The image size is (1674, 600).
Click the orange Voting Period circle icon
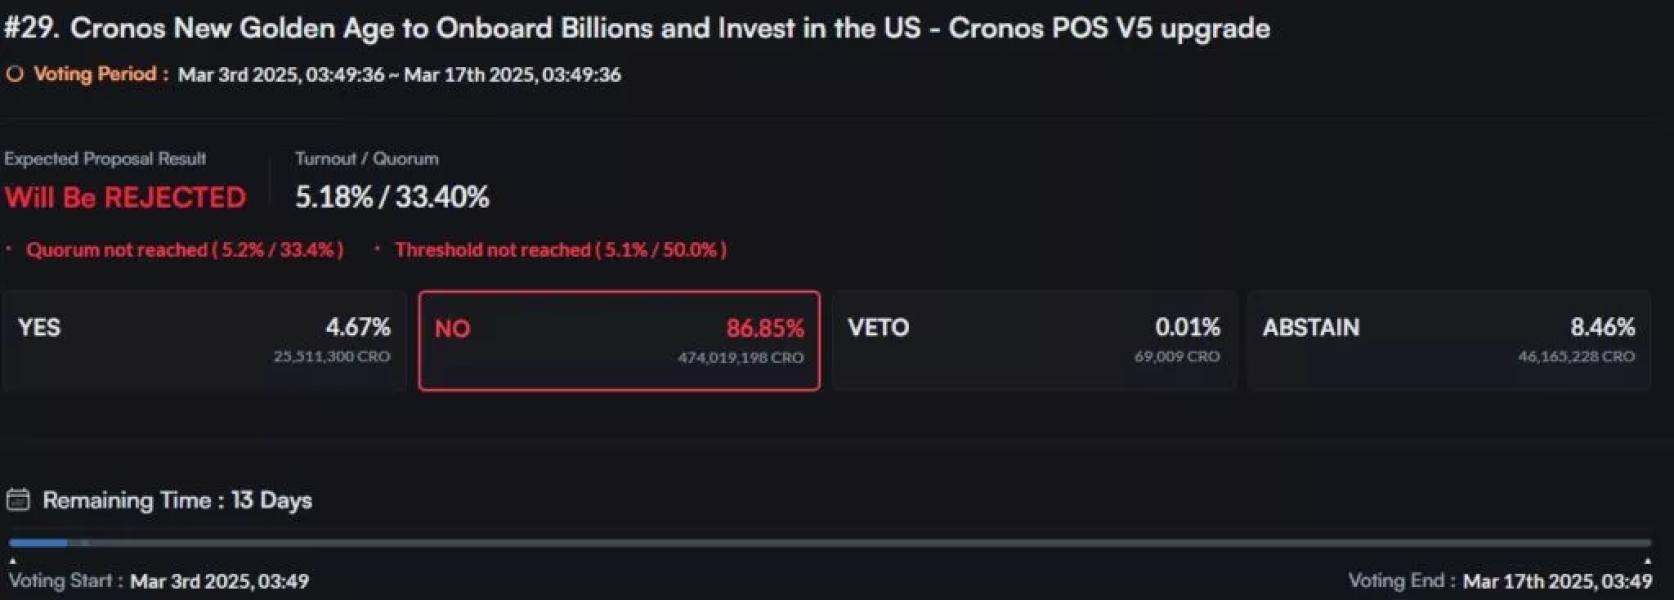tap(14, 74)
